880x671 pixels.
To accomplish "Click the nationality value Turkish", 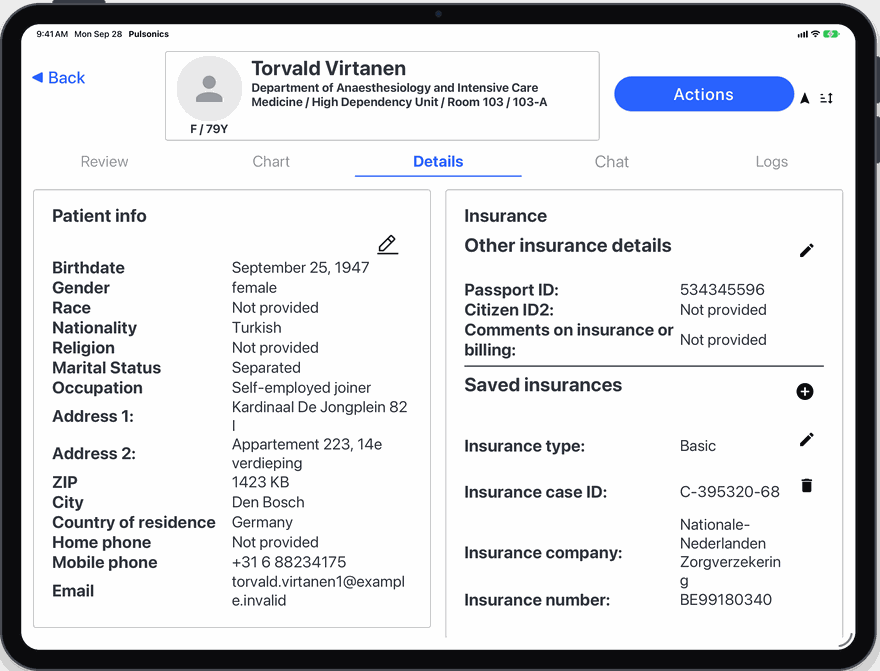I will coord(256,328).
